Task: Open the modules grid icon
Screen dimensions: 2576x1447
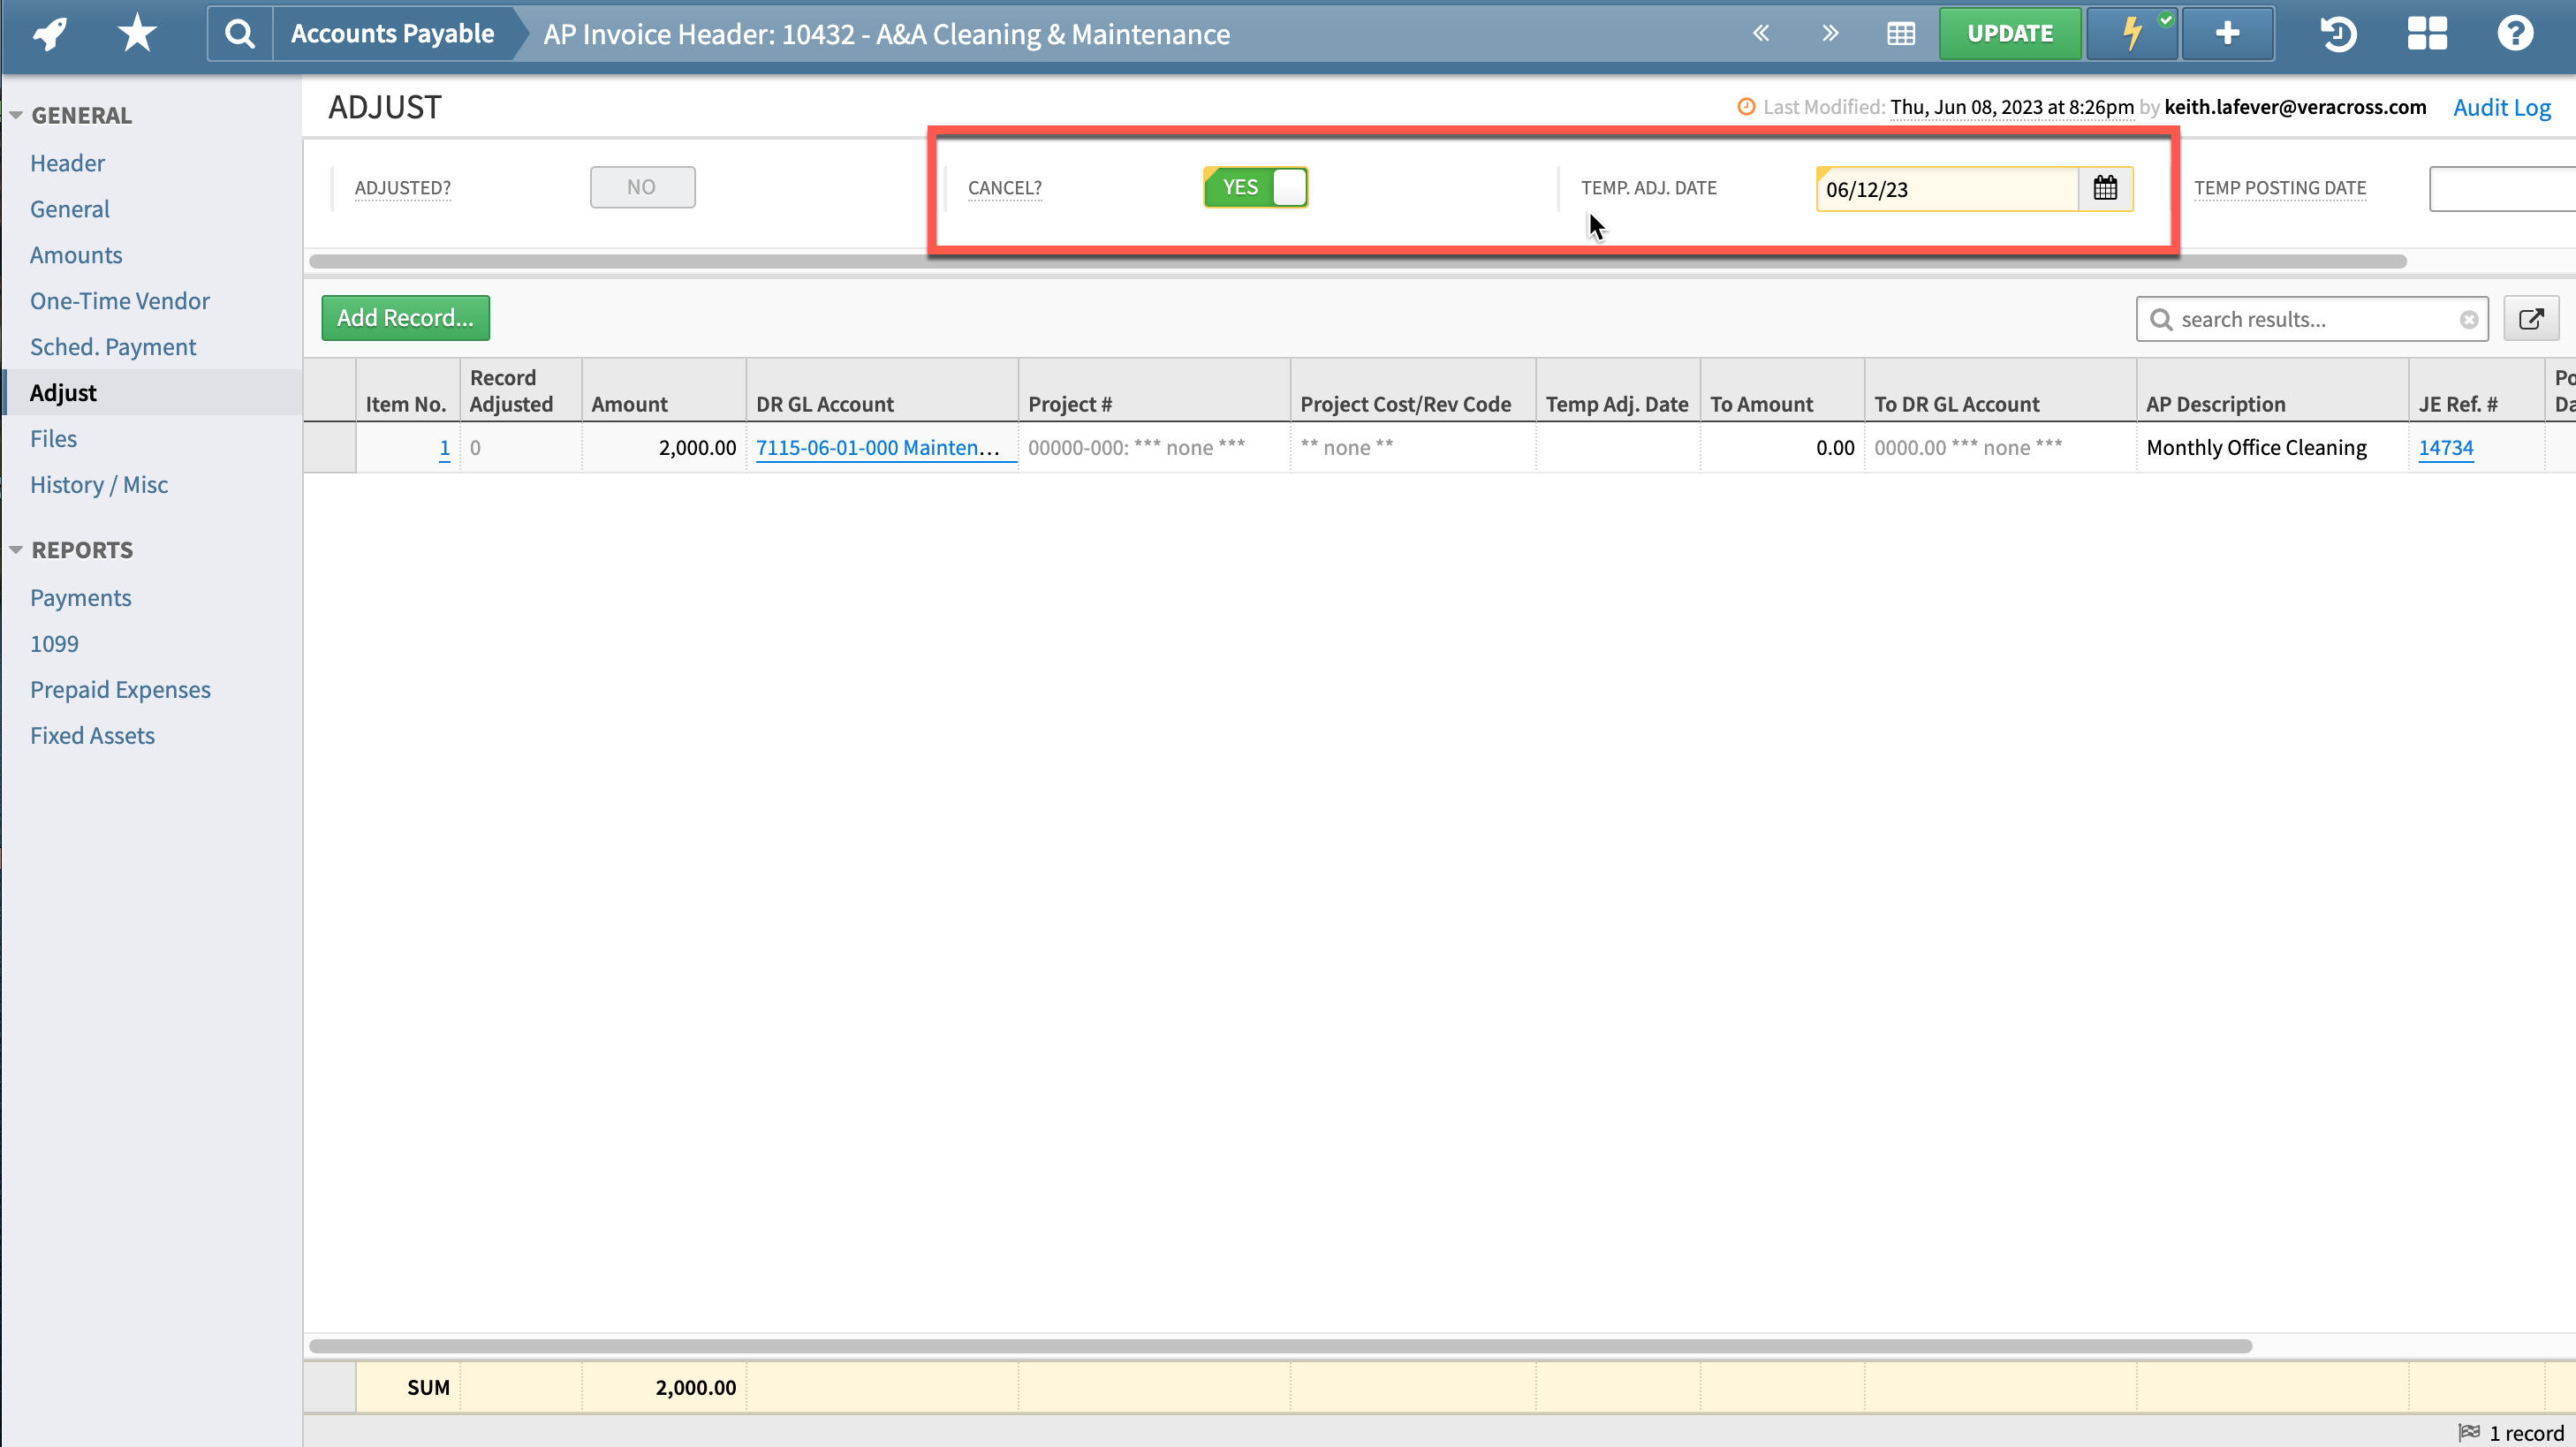Action: (2427, 33)
